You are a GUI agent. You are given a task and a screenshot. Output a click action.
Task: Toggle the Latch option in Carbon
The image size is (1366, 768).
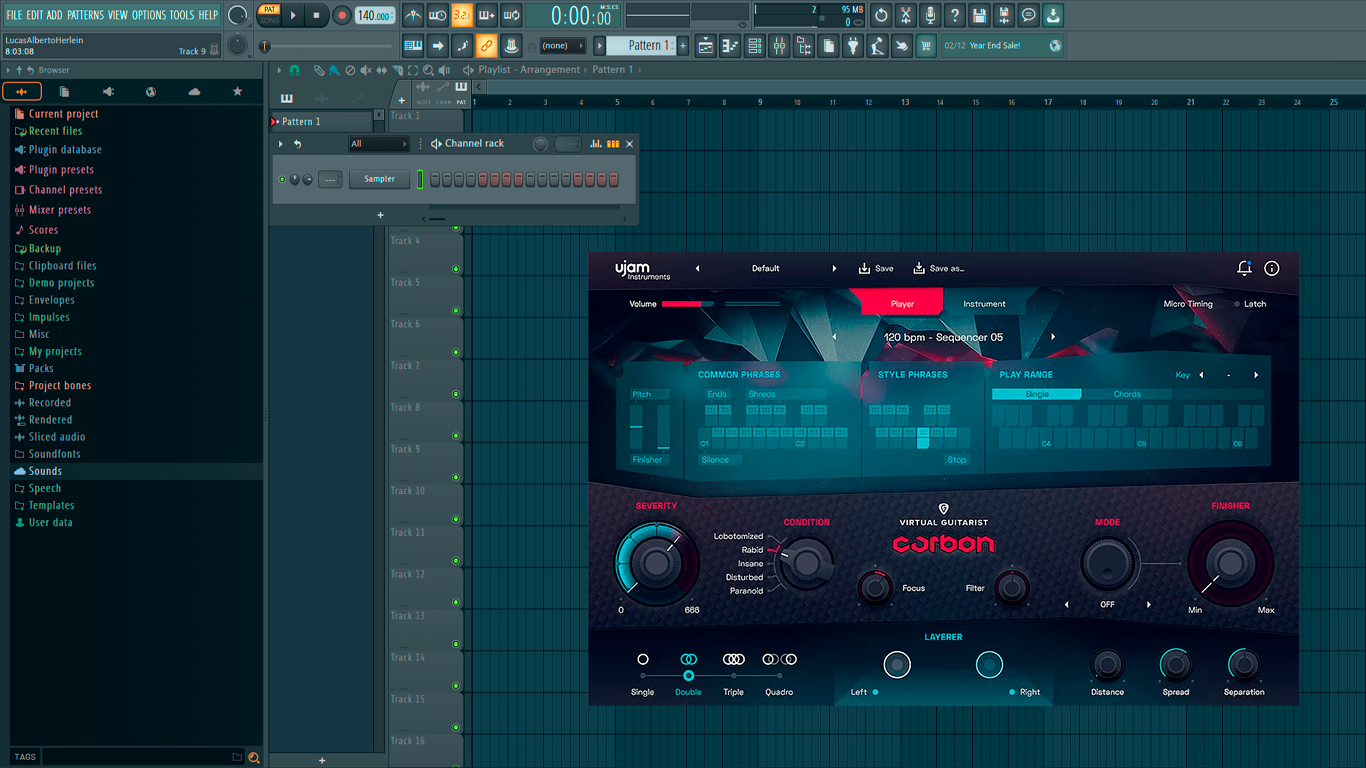pos(1249,304)
